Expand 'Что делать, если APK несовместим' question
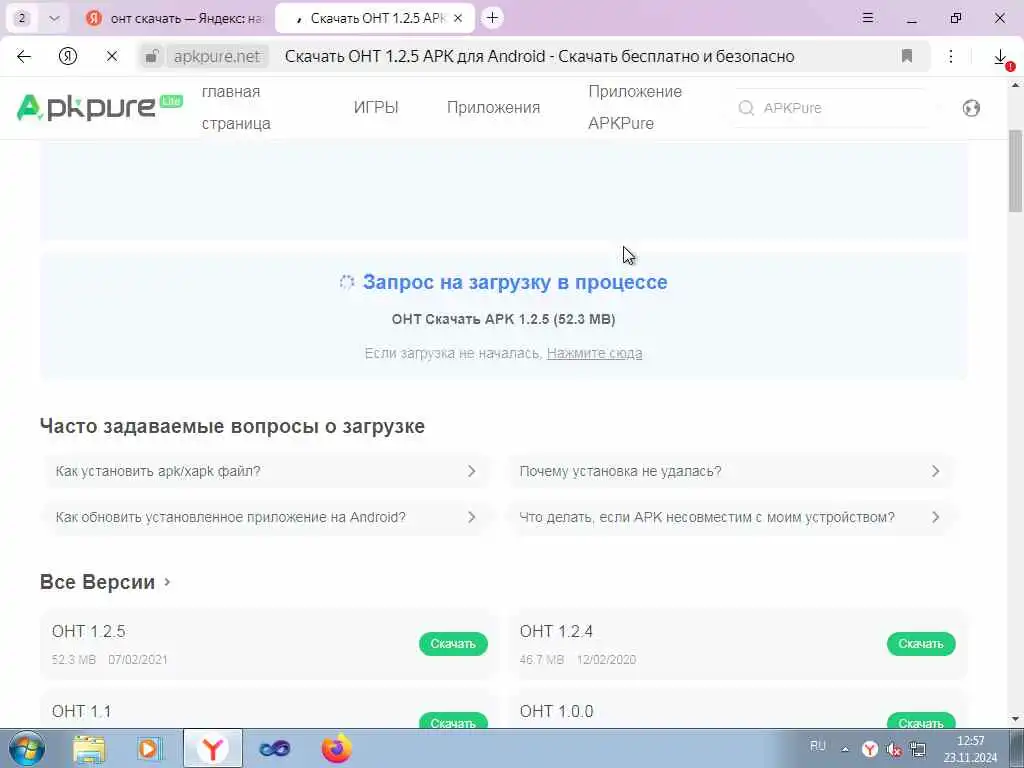The width and height of the screenshot is (1024, 768). pyautogui.click(x=730, y=517)
